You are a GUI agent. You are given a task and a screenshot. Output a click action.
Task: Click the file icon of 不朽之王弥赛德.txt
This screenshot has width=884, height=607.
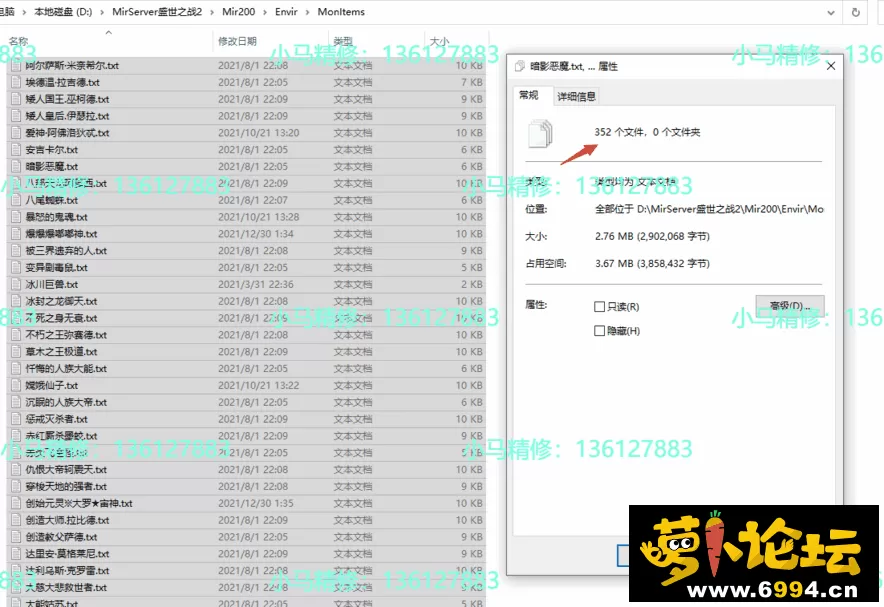pyautogui.click(x=16, y=335)
